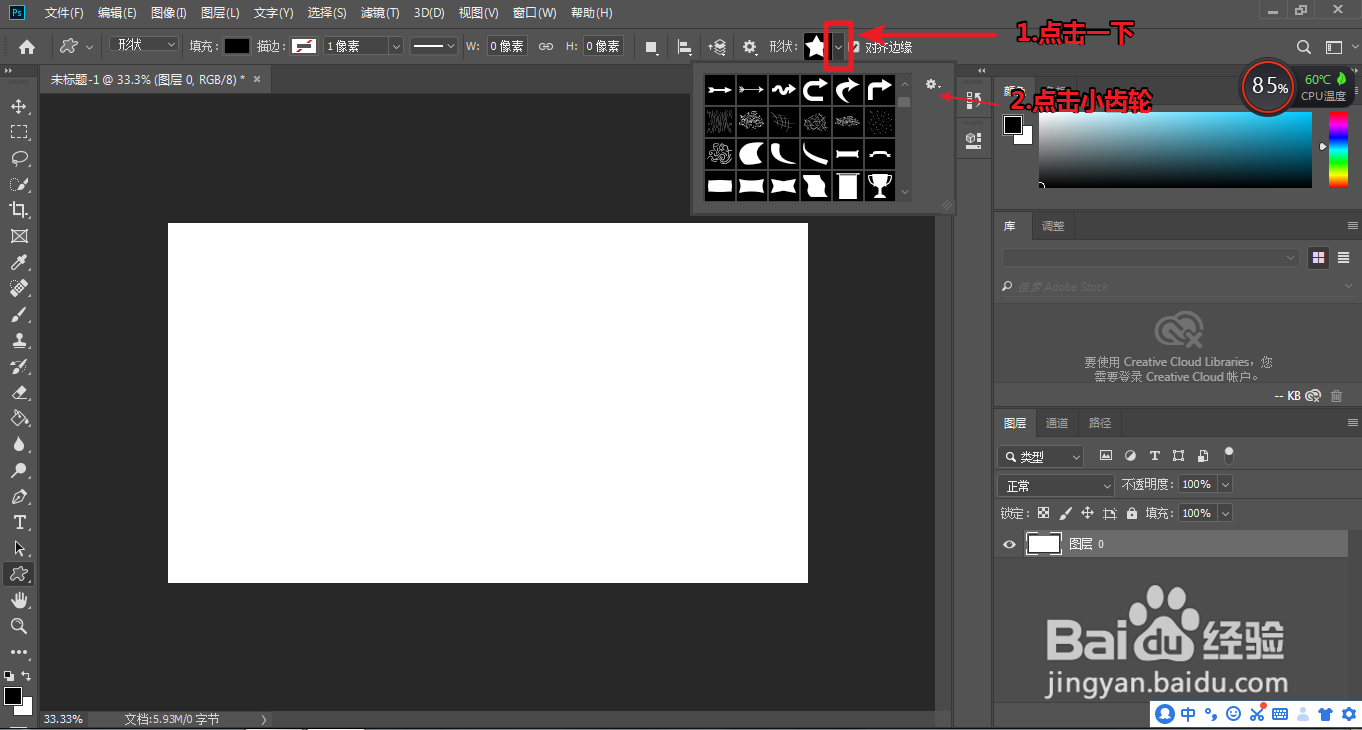Select the History Brush tool
Image resolution: width=1362 pixels, height=730 pixels.
(18, 366)
